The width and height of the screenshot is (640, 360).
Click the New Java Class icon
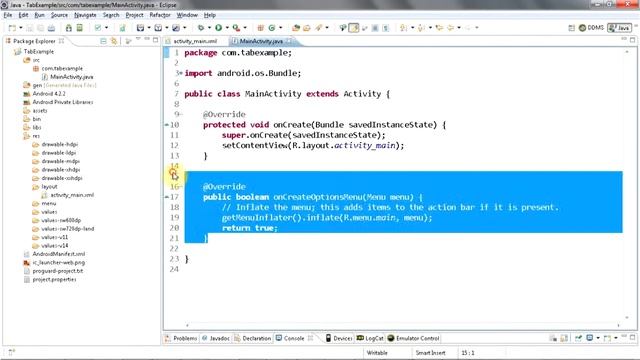pos(272,28)
